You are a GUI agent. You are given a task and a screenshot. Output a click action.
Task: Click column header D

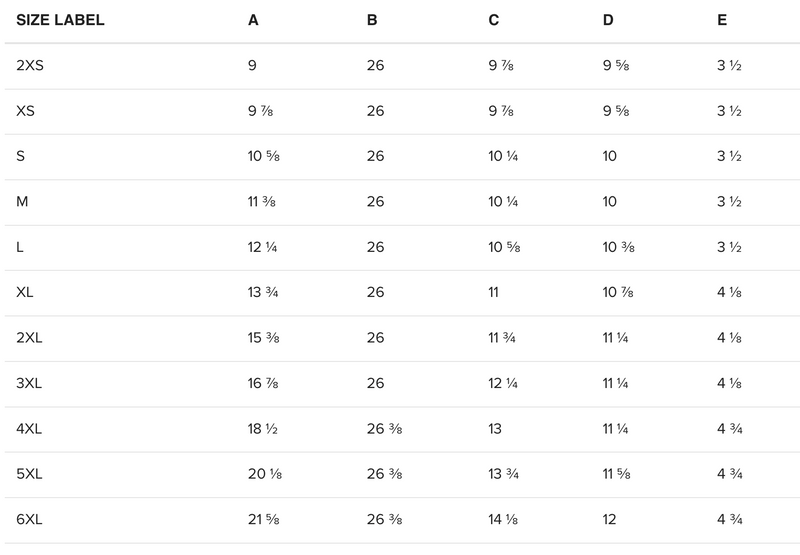[x=609, y=20]
